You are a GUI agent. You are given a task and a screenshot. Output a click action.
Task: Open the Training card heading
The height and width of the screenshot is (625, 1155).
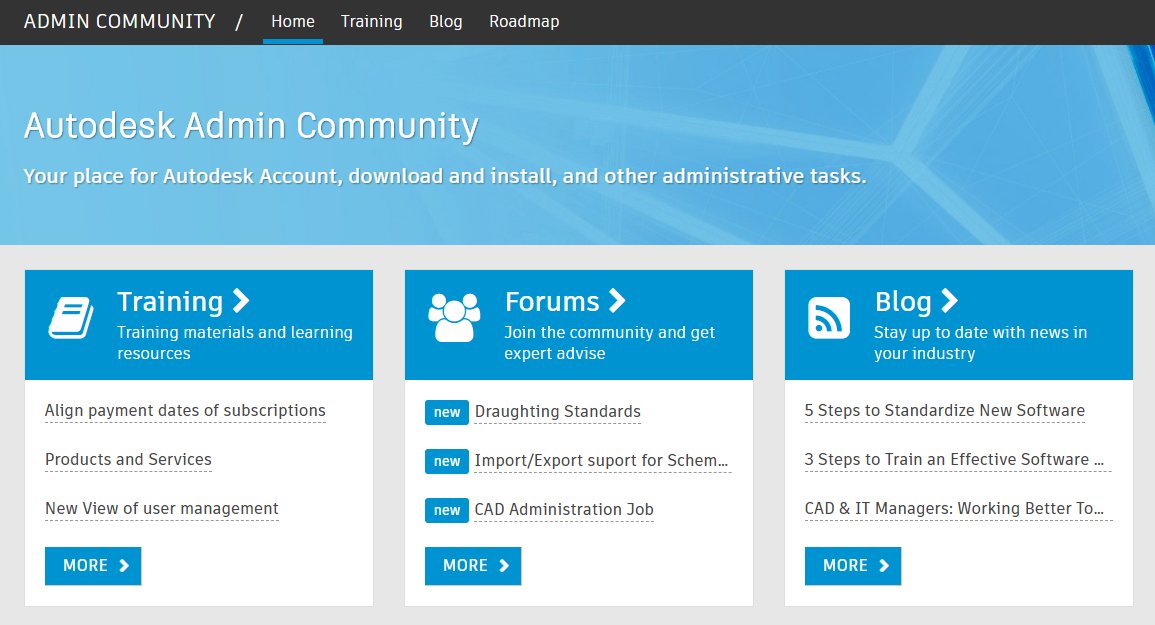pos(169,301)
